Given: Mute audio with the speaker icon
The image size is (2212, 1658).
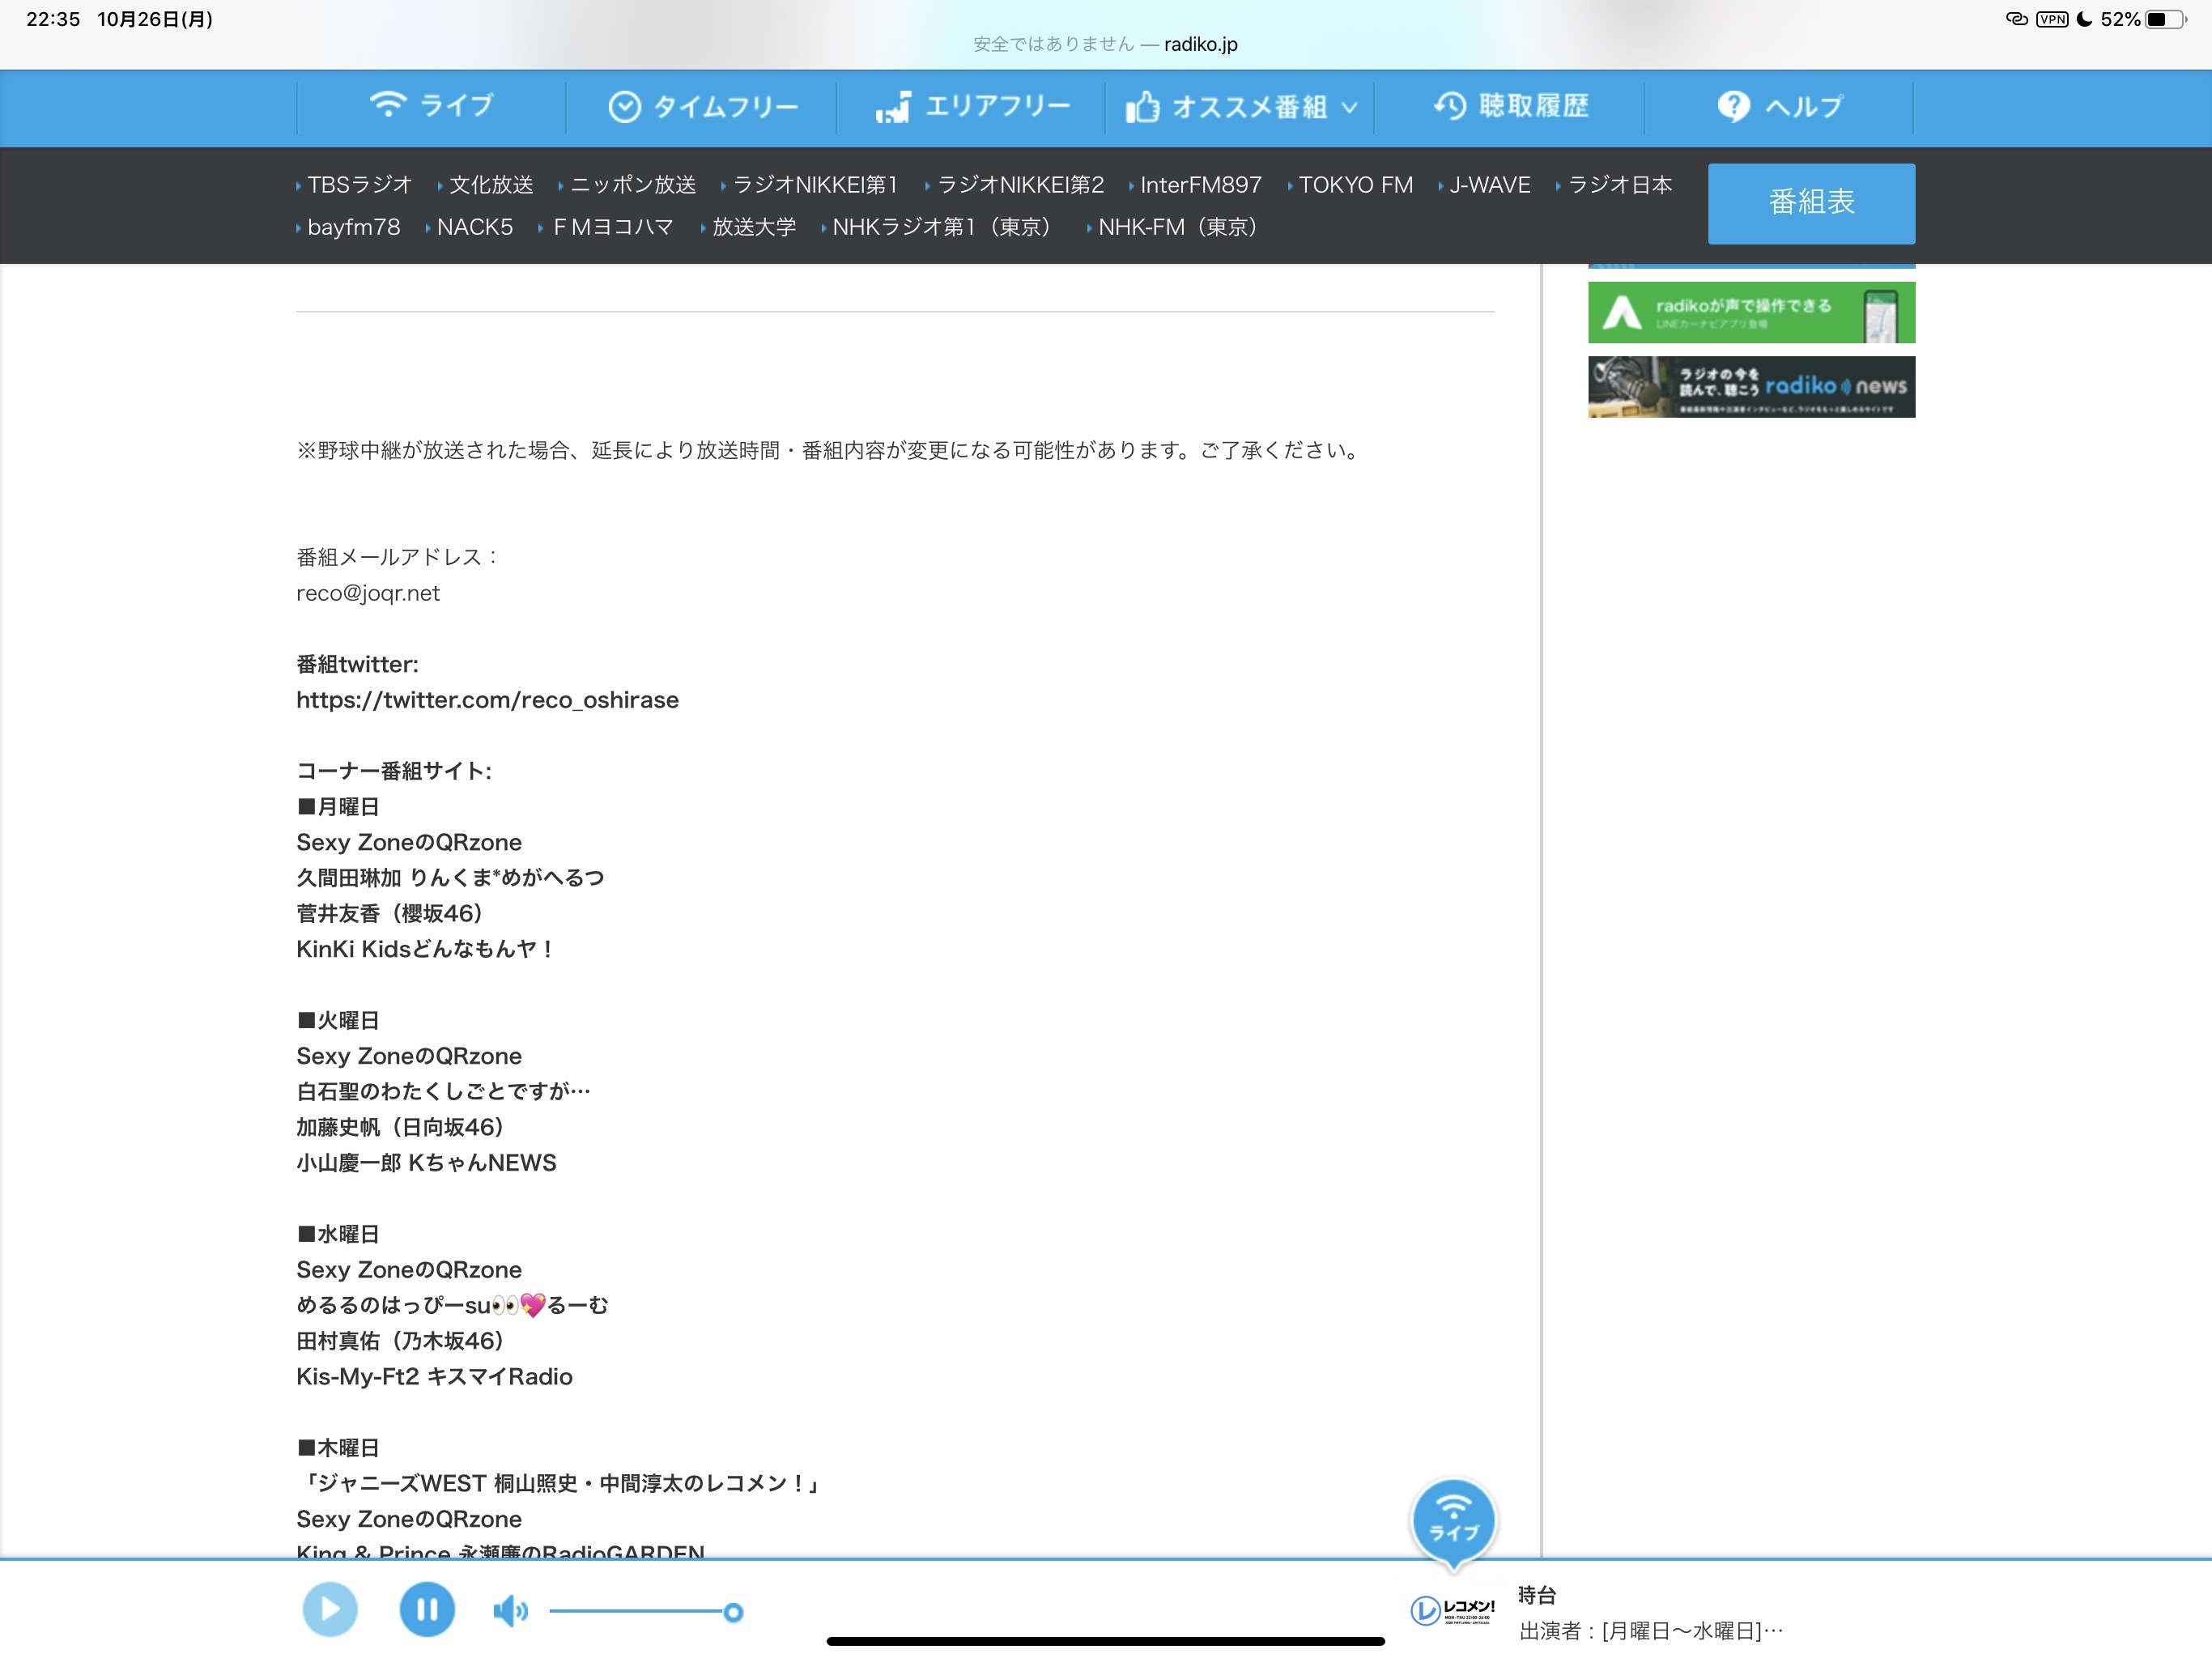Looking at the screenshot, I should pos(510,1611).
